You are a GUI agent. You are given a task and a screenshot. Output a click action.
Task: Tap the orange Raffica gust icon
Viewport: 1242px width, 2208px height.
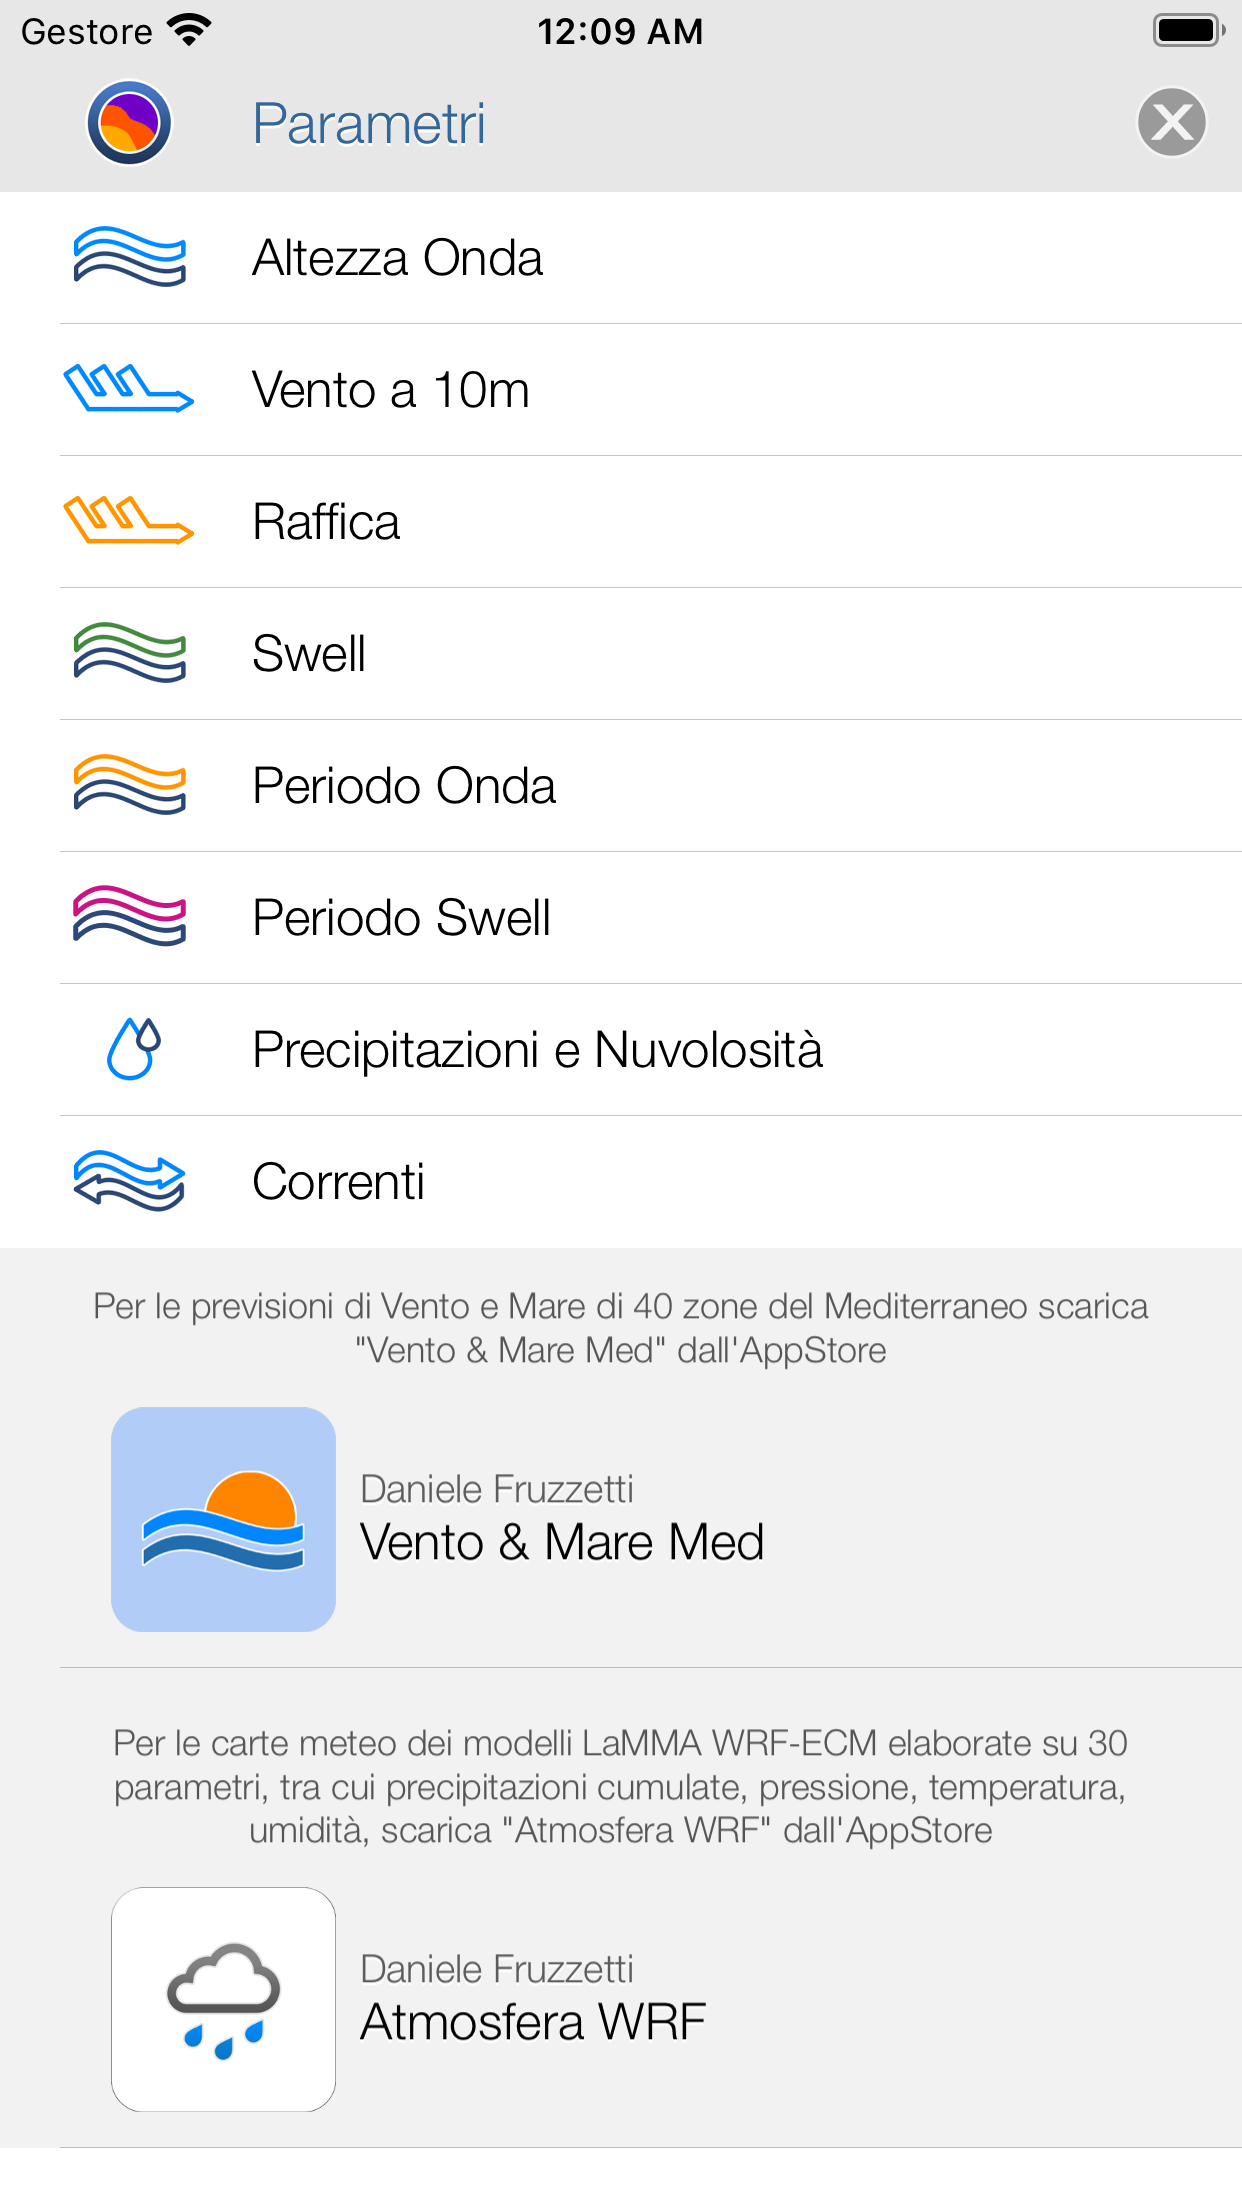(129, 521)
